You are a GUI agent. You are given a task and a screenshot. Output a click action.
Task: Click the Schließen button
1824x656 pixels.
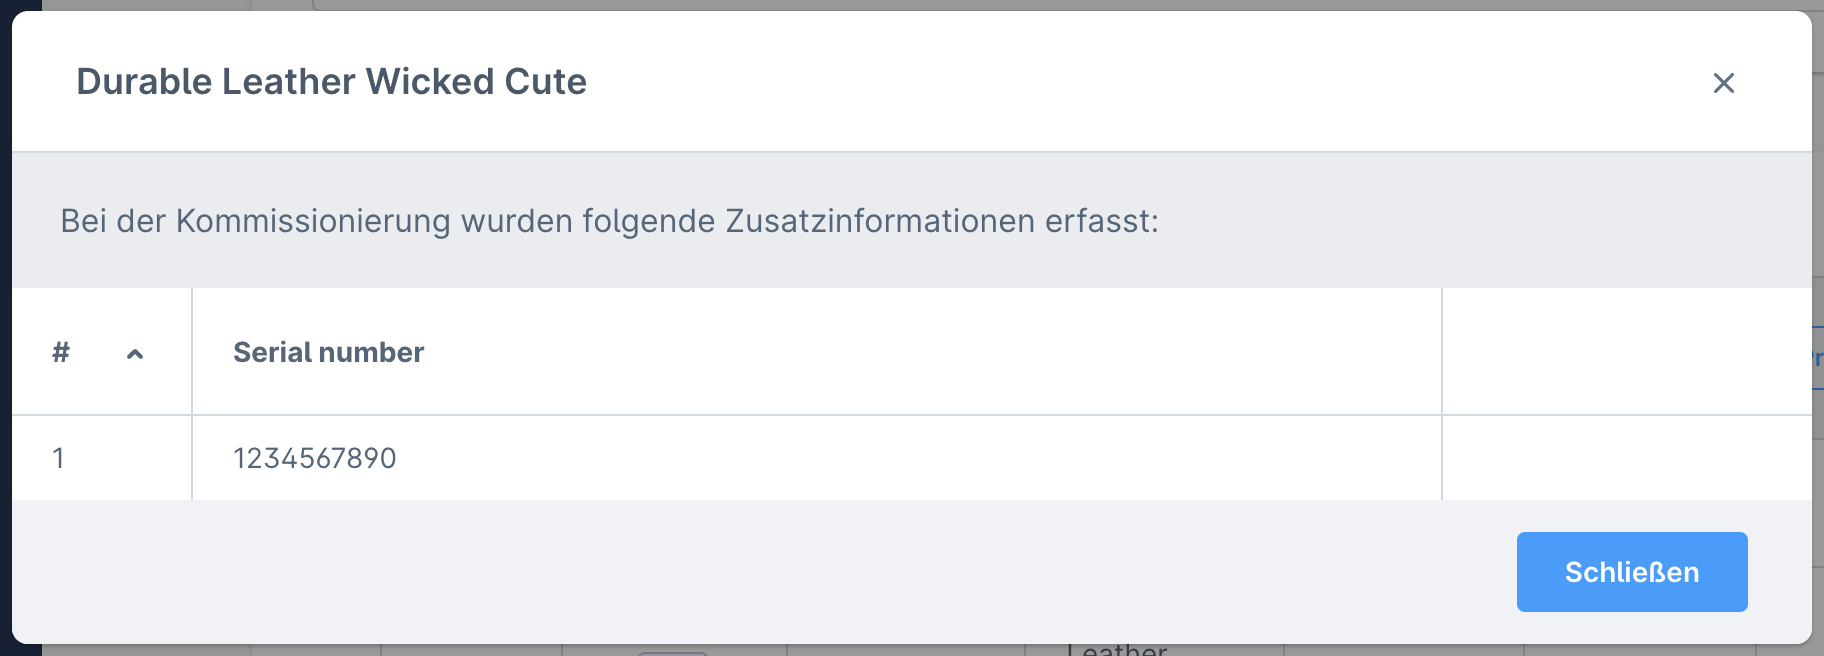coord(1631,571)
